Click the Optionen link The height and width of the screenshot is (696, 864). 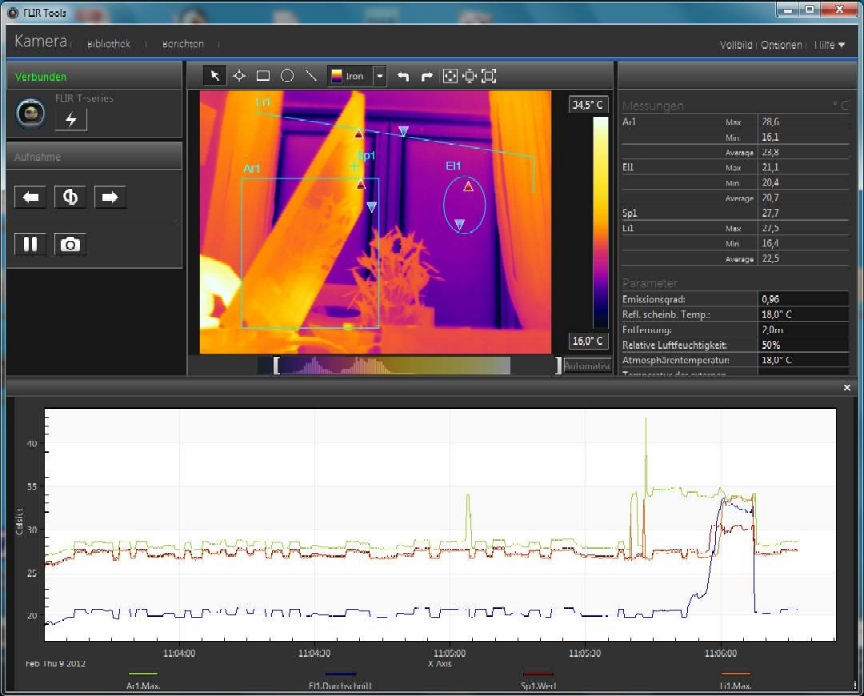[780, 45]
